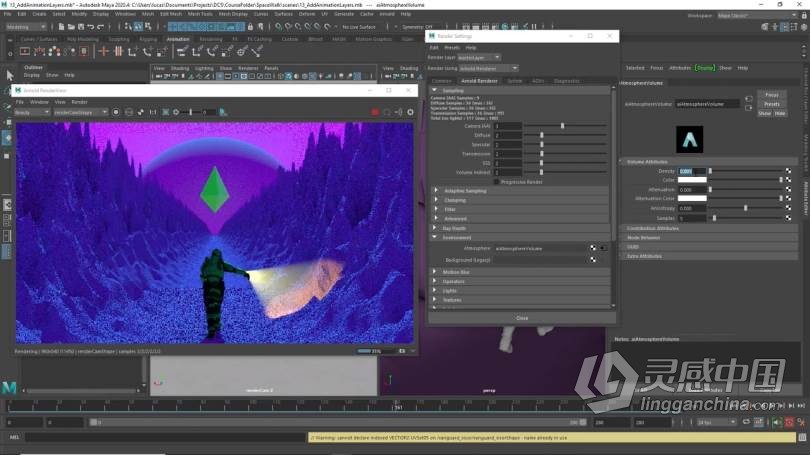Click the script editor icon at bottom right

pos(802,437)
